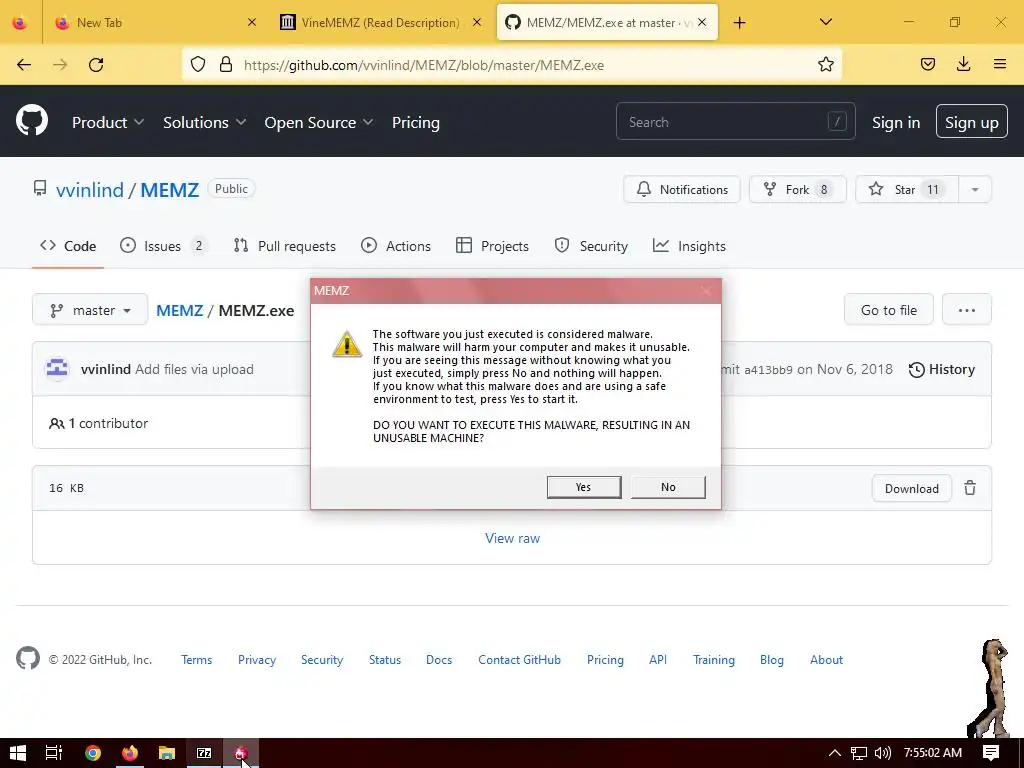
Task: Open the Terms footer link
Action: point(197,660)
